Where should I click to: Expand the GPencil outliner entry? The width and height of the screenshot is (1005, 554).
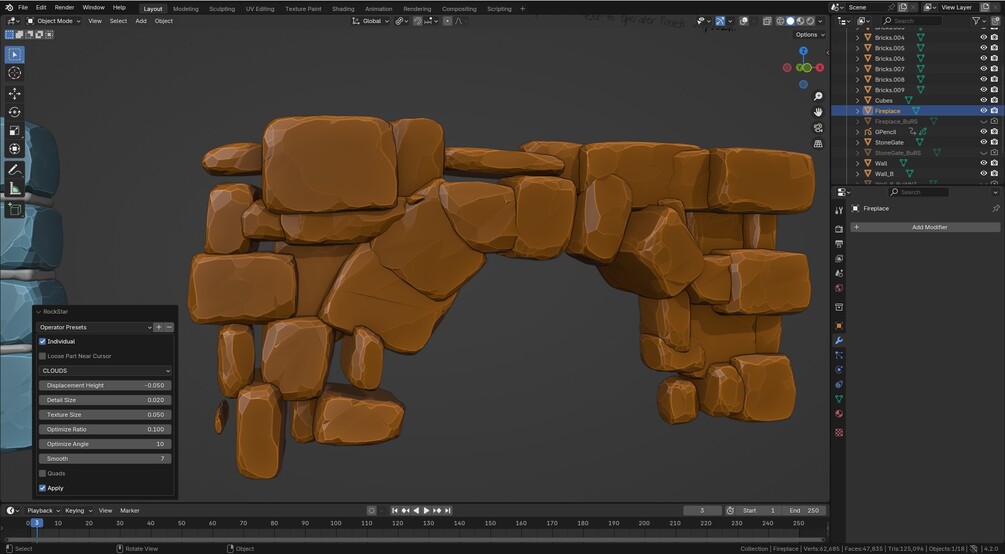click(858, 132)
